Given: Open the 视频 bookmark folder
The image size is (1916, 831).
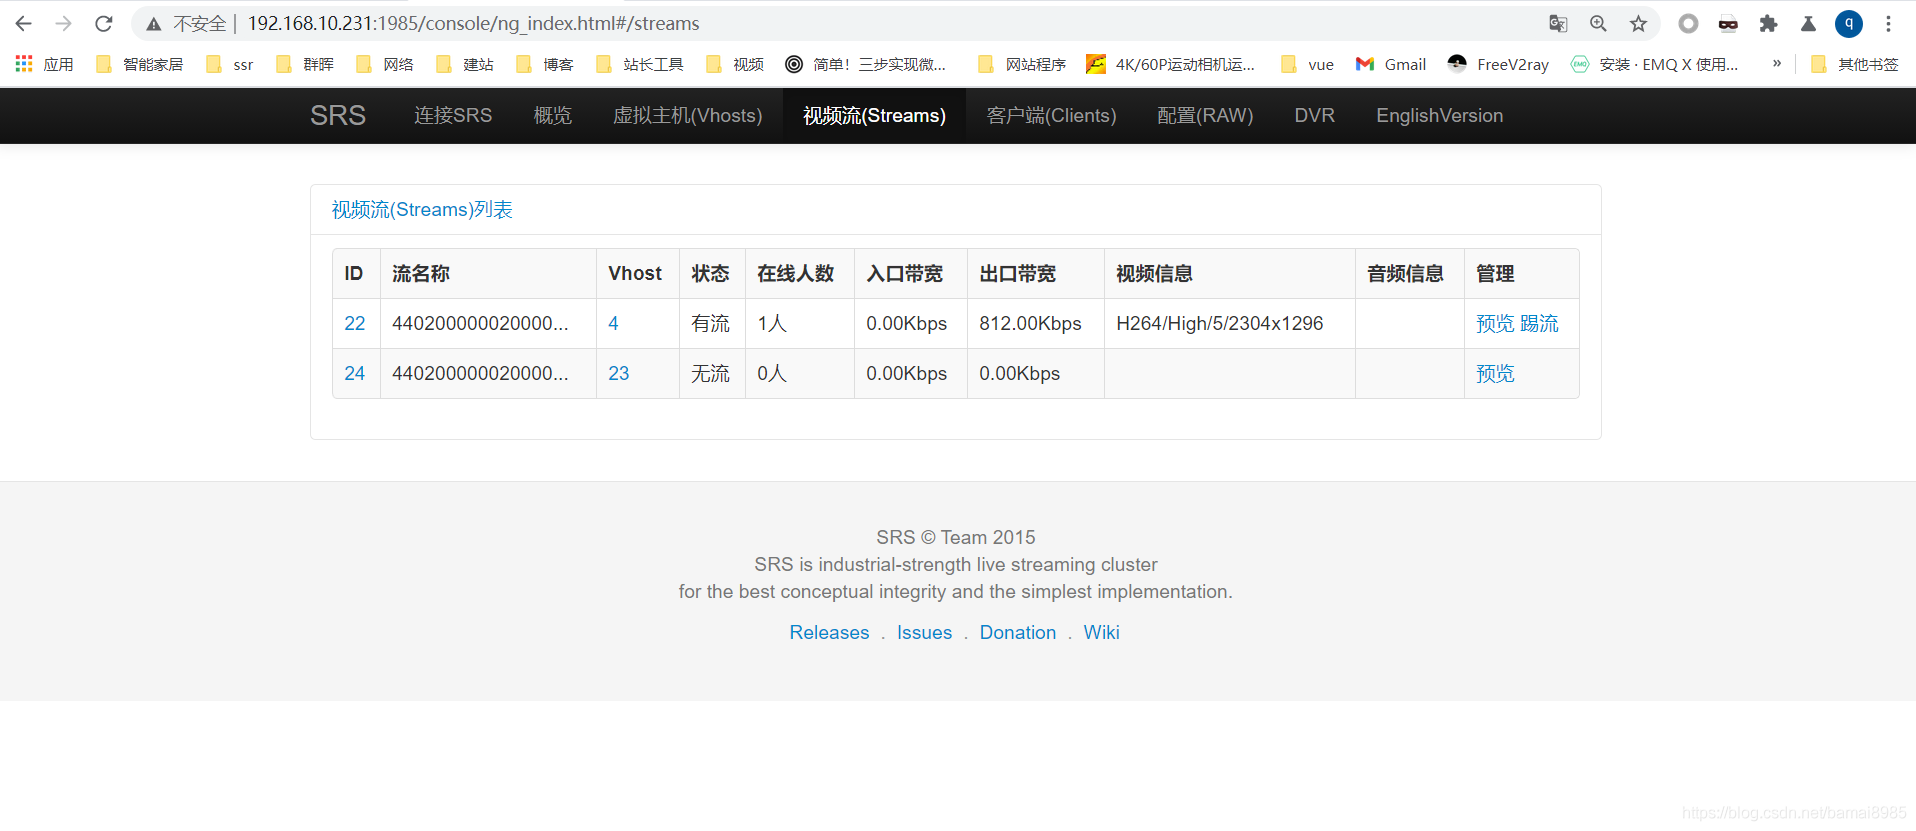Looking at the screenshot, I should 735,64.
